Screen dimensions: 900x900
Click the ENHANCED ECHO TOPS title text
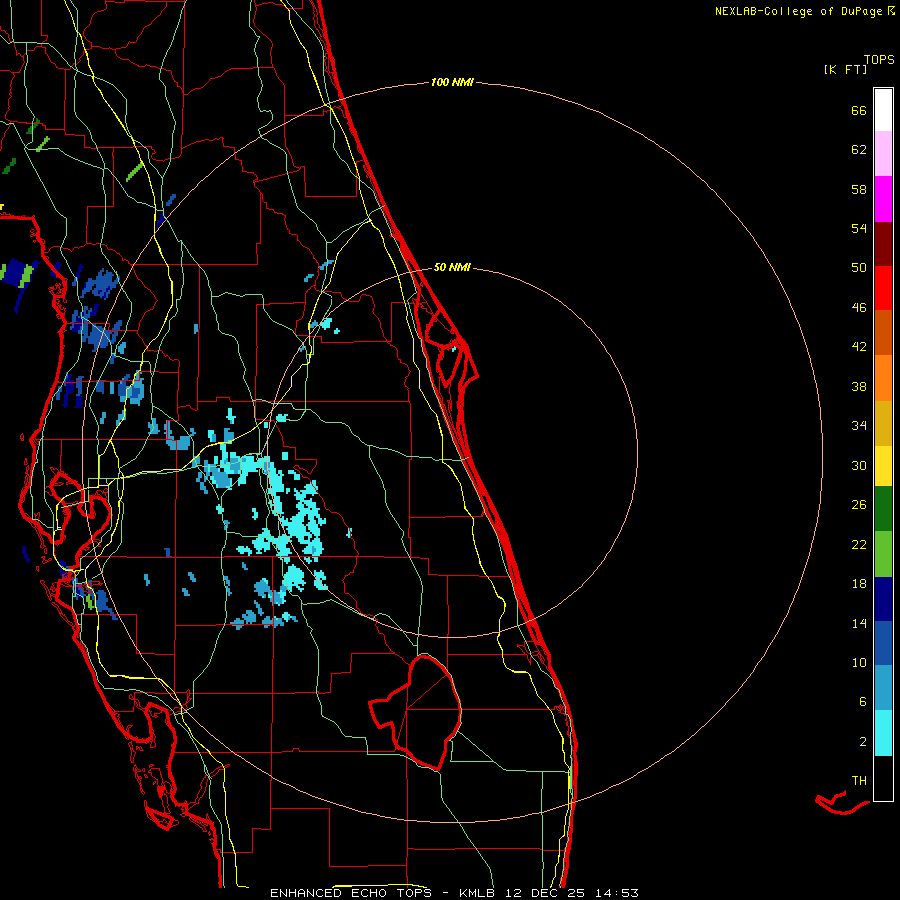coord(351,893)
